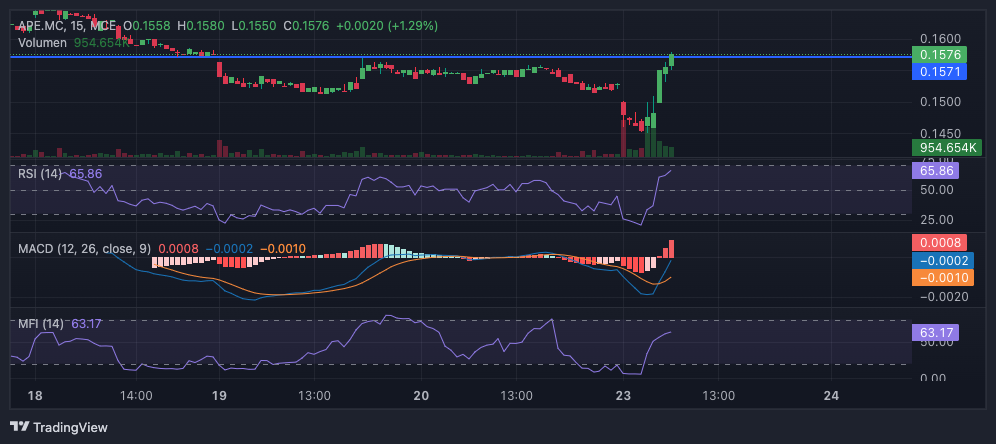Screen dimensions: 996x444
Task: Click the blue 0.1571 price line tag
Action: 939,72
